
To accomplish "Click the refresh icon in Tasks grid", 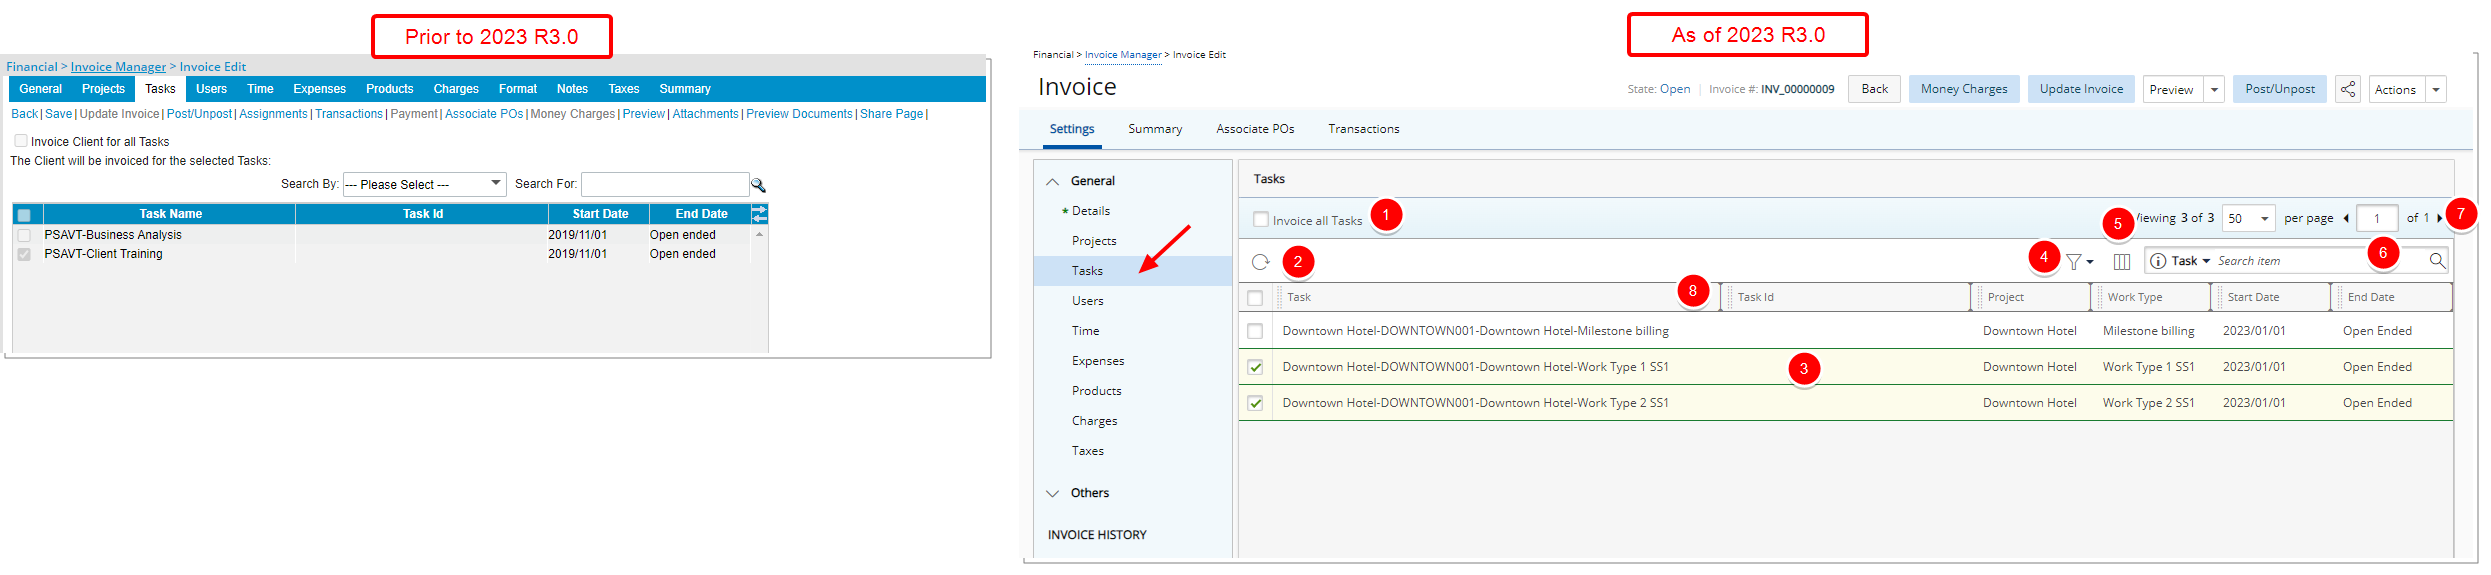I will tap(1260, 262).
